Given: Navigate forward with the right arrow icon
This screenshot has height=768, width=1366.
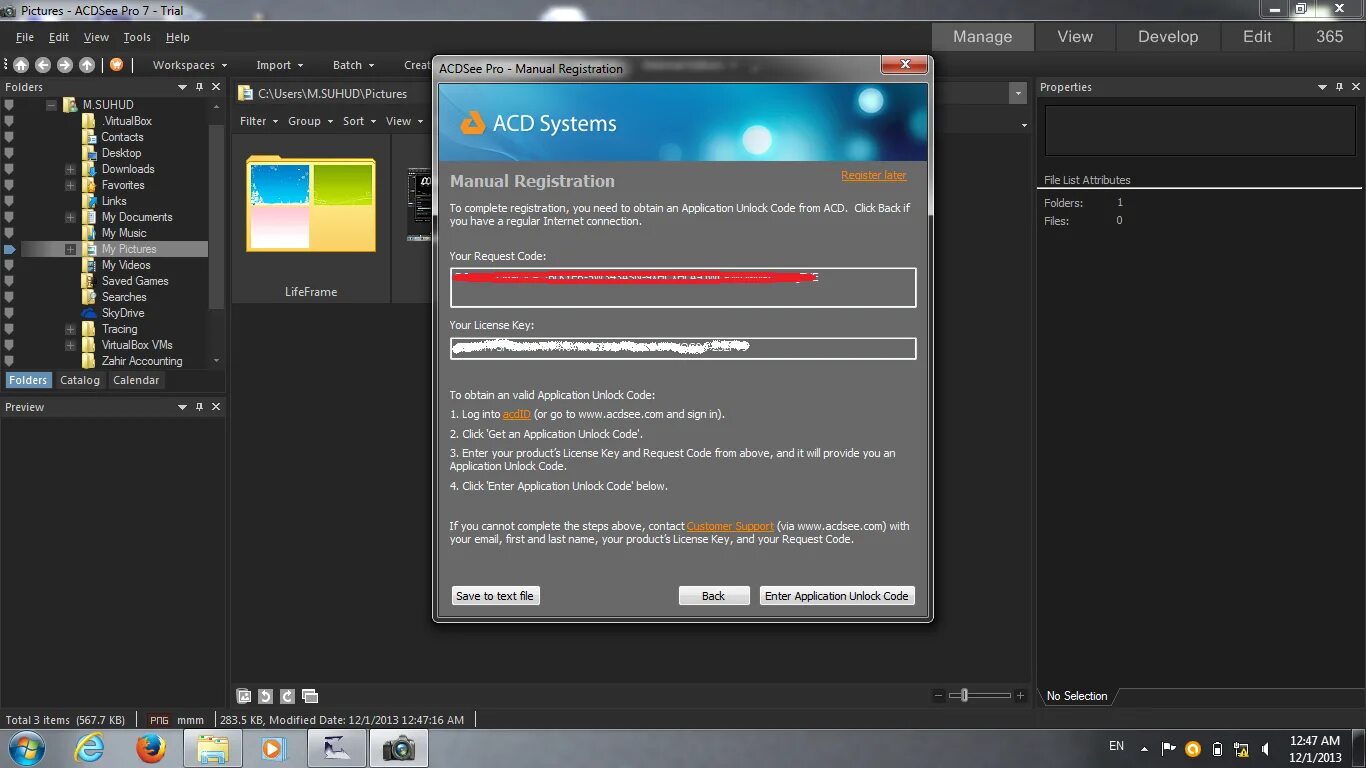Looking at the screenshot, I should click(65, 65).
